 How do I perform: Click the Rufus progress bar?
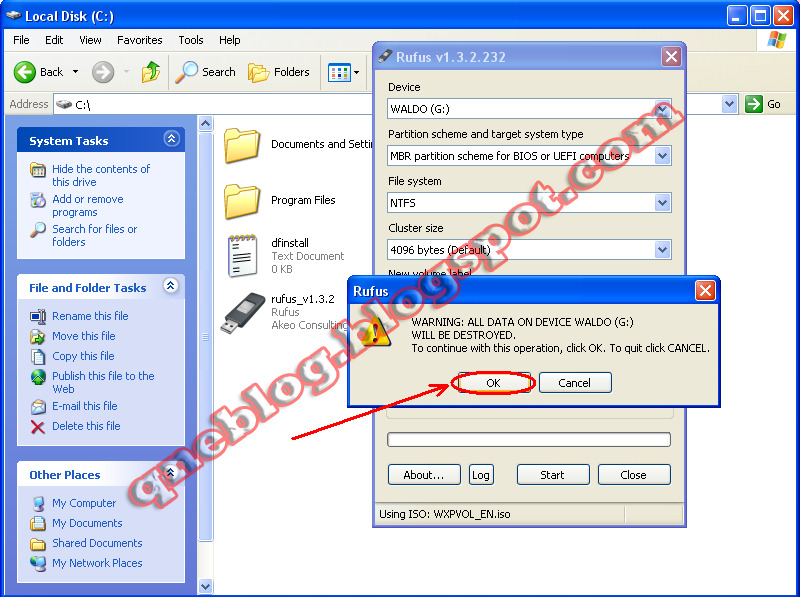pos(529,439)
